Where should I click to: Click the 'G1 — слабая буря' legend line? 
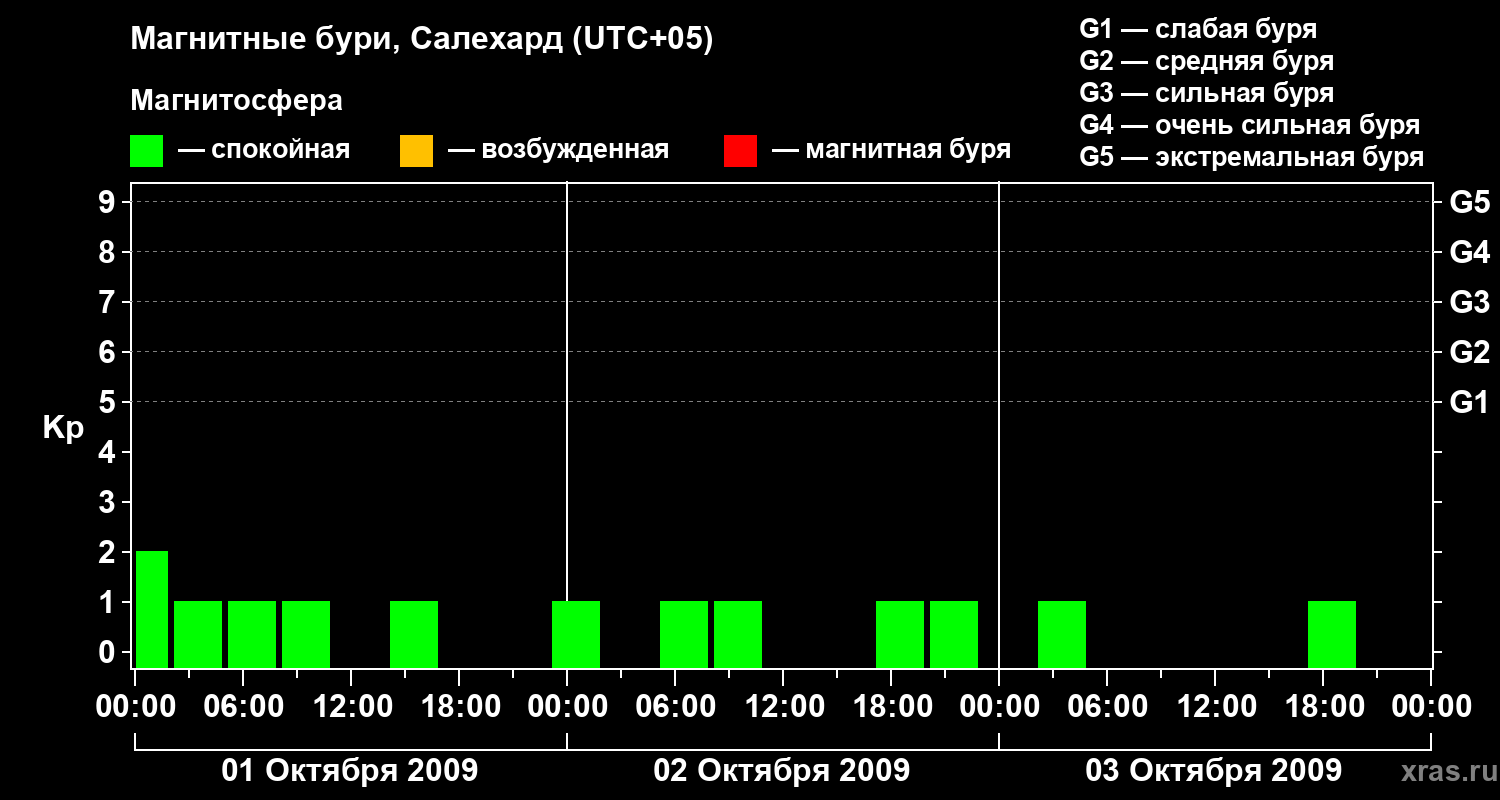point(1198,29)
